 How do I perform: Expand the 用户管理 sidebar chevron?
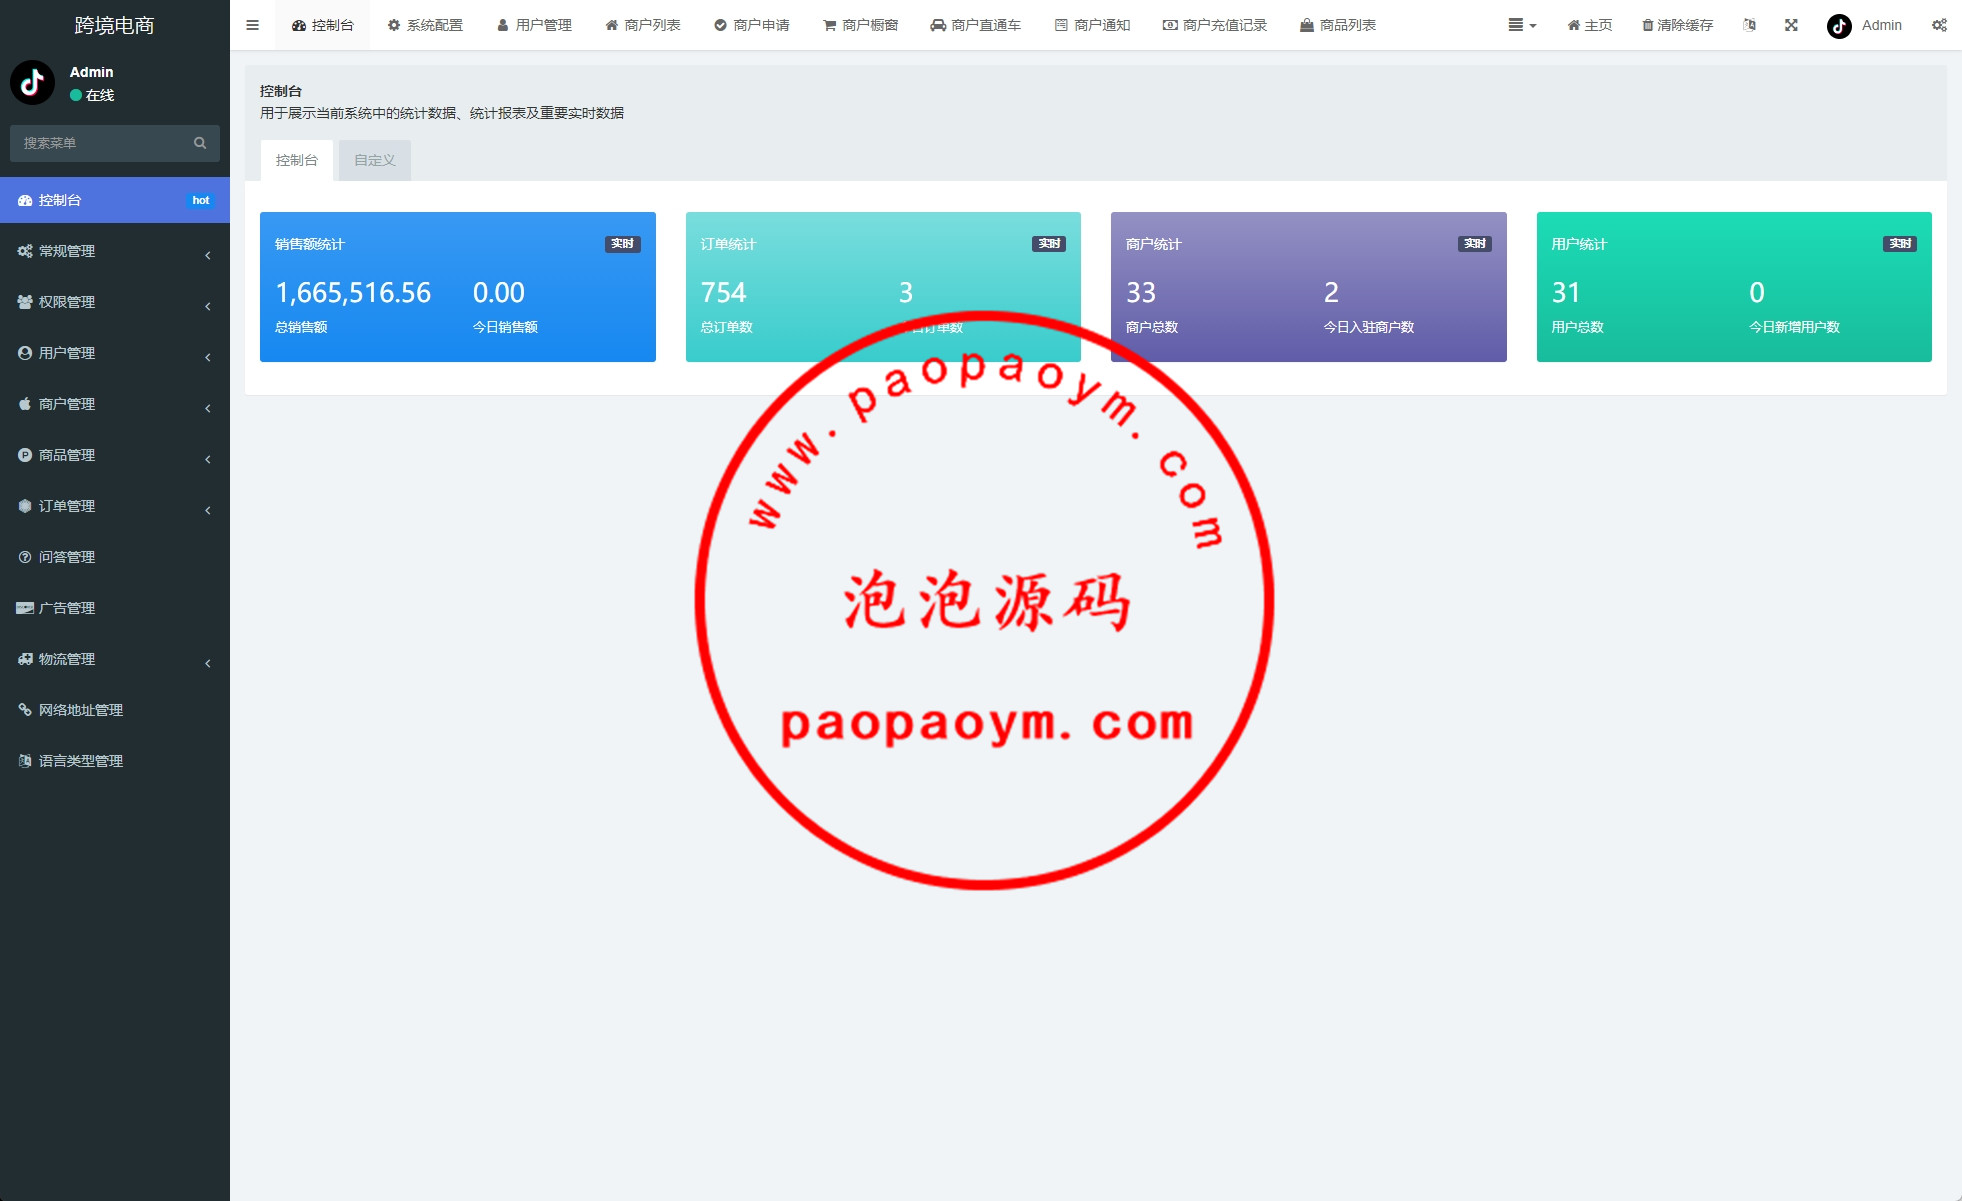(208, 357)
